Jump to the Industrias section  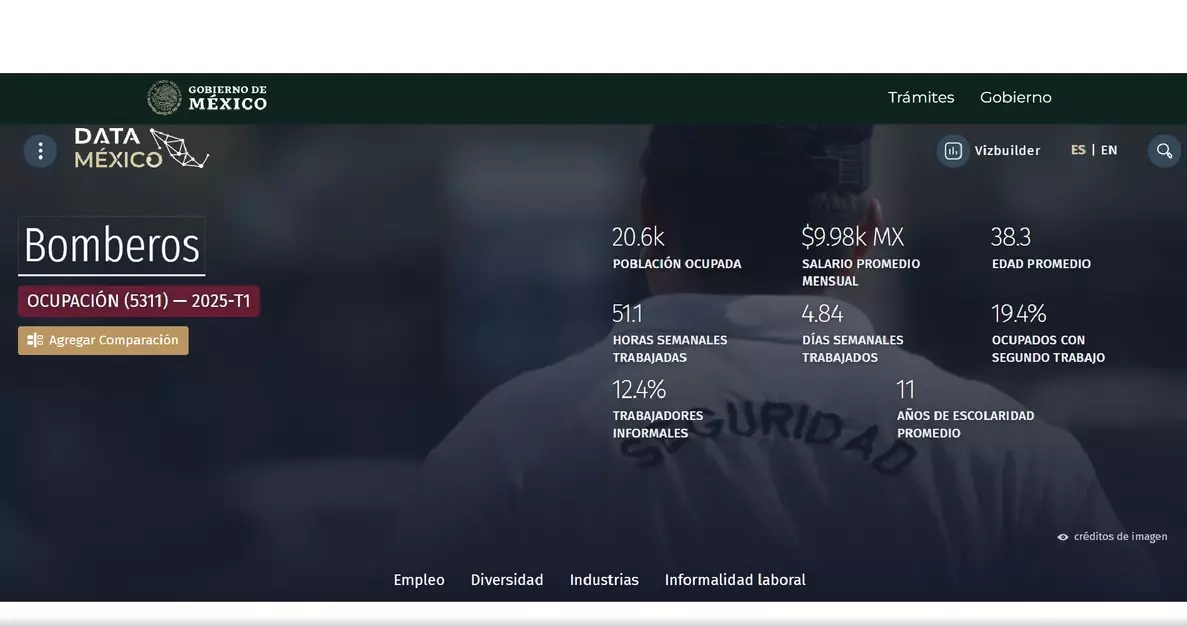click(x=604, y=580)
